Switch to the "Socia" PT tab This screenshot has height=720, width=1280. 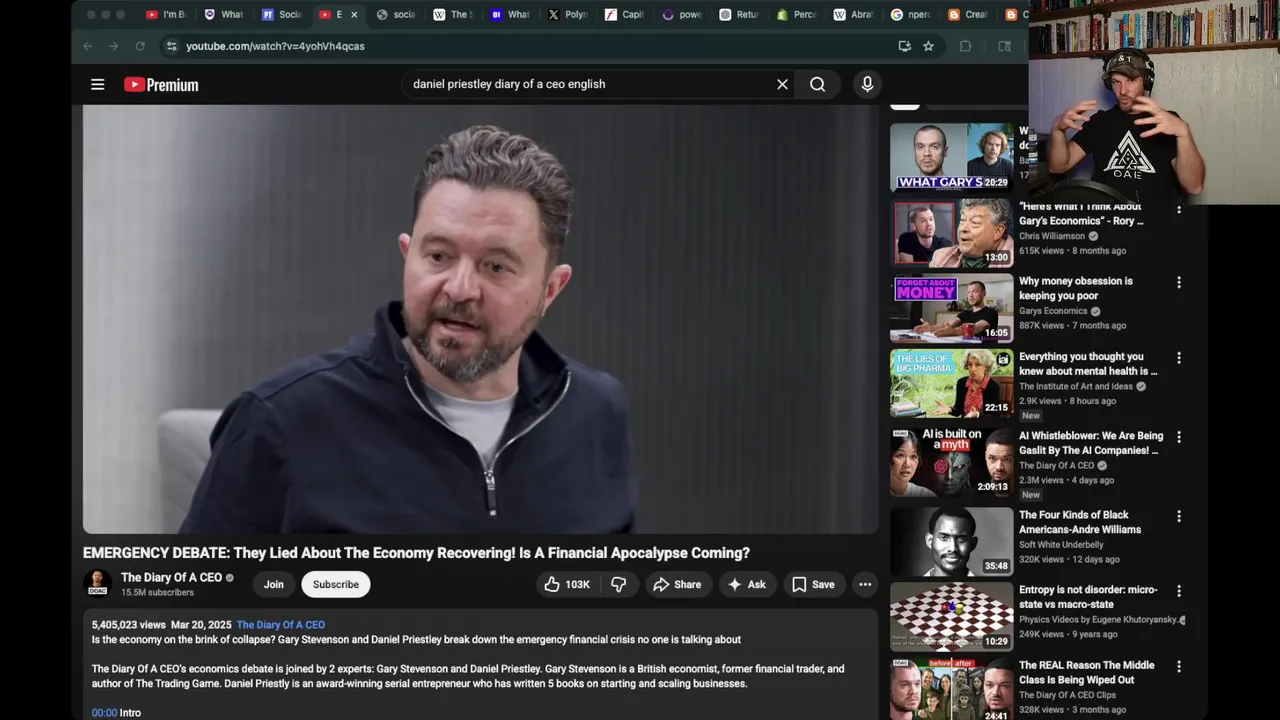[x=281, y=15]
